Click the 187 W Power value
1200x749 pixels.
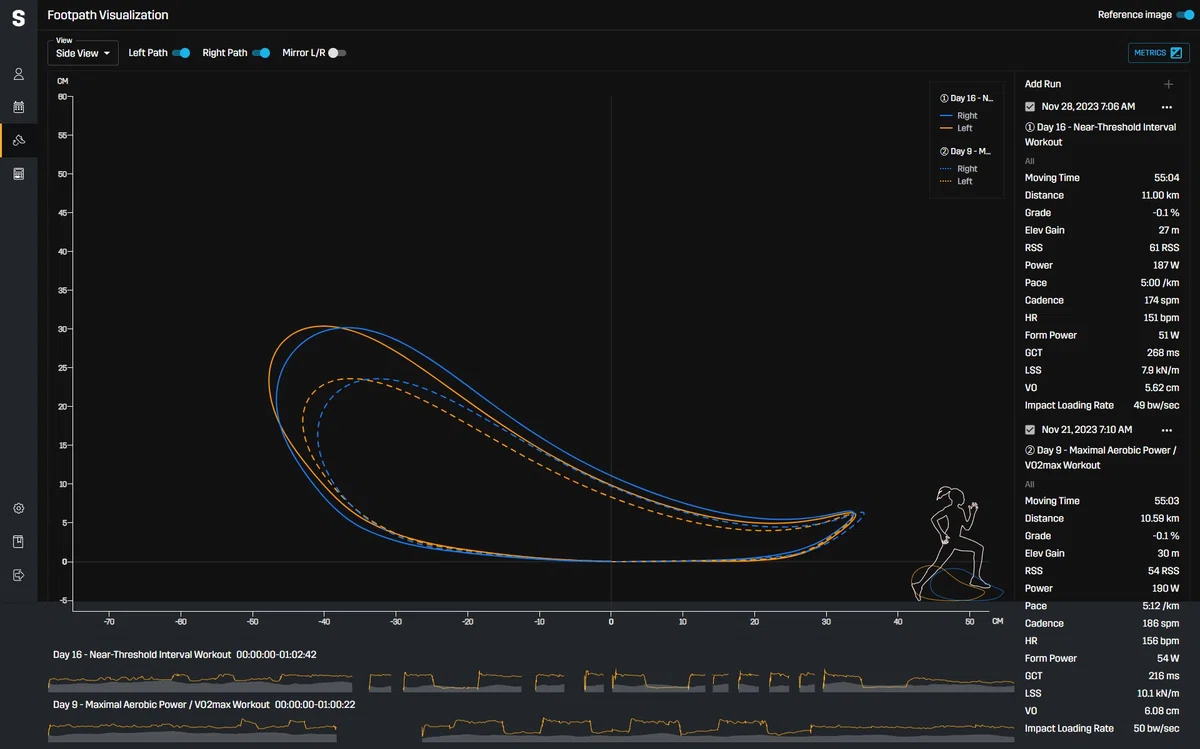pos(1166,265)
